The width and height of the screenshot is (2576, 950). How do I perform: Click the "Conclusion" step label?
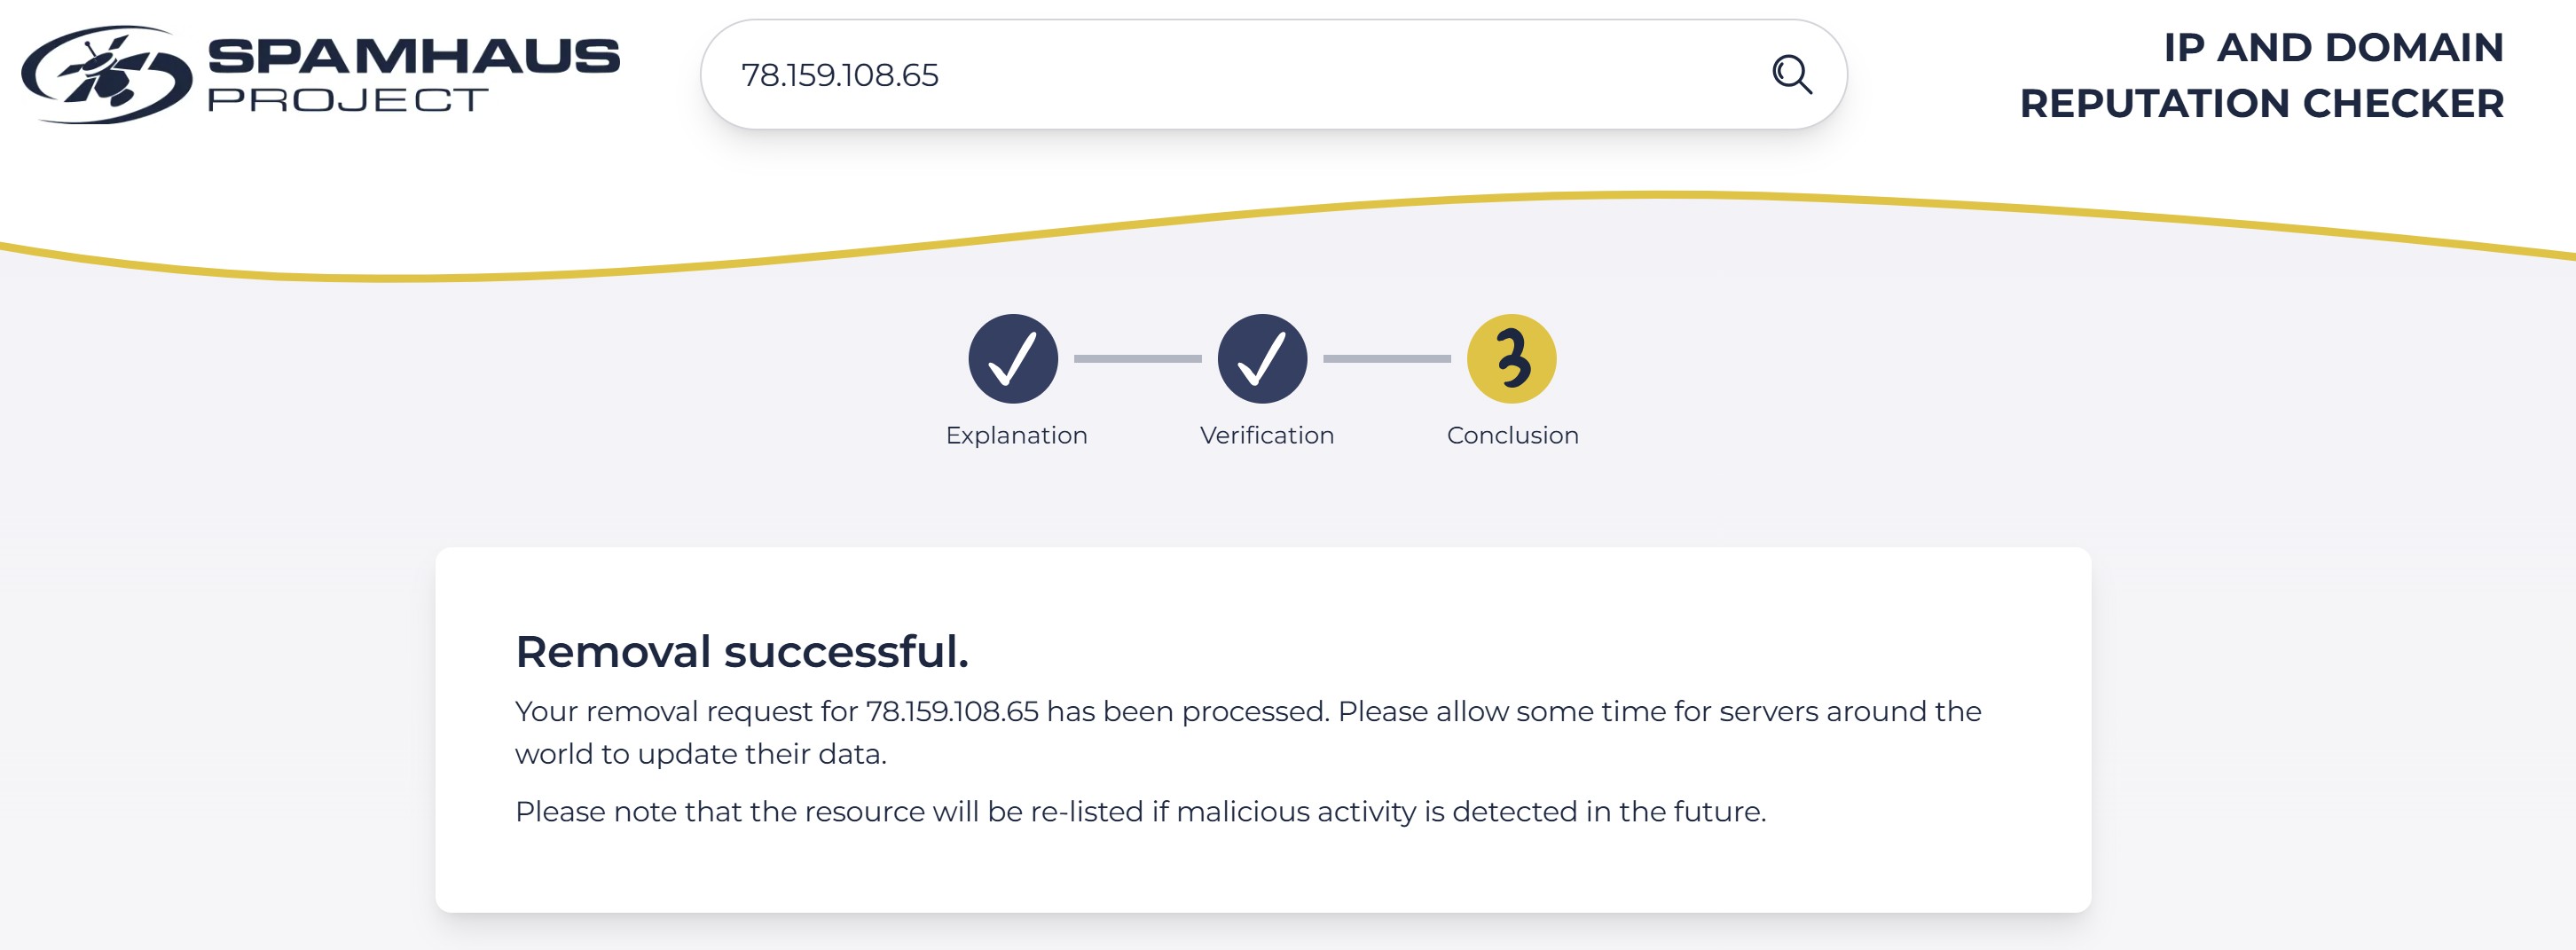(1512, 435)
